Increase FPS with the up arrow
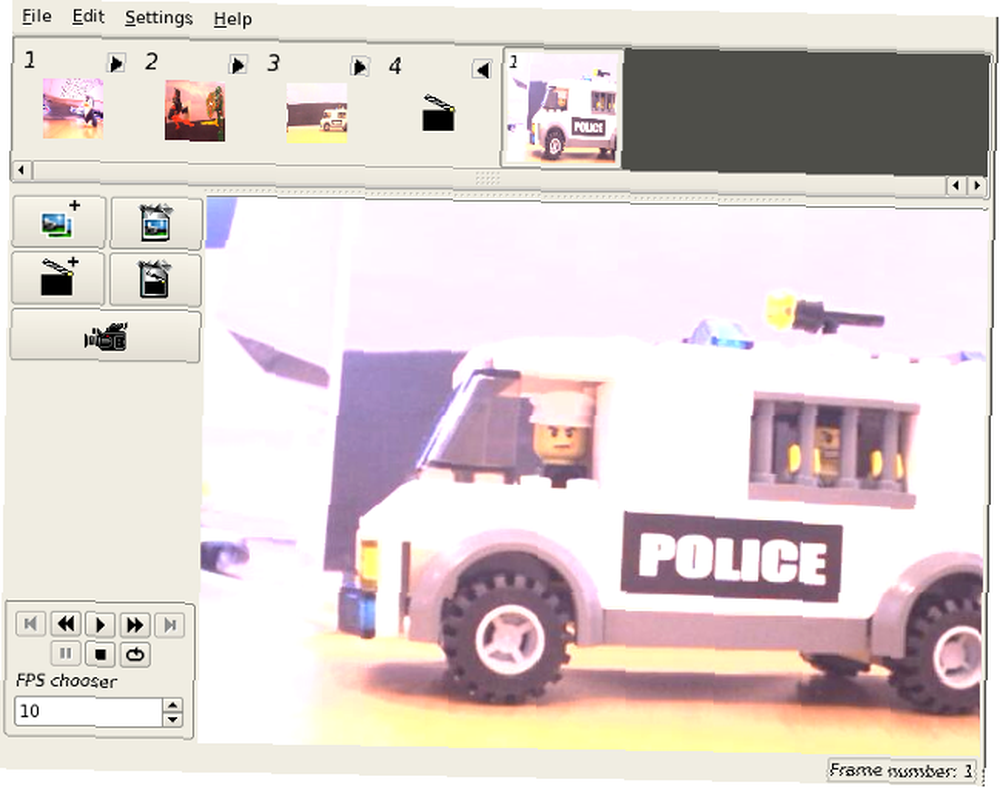 pyautogui.click(x=173, y=705)
